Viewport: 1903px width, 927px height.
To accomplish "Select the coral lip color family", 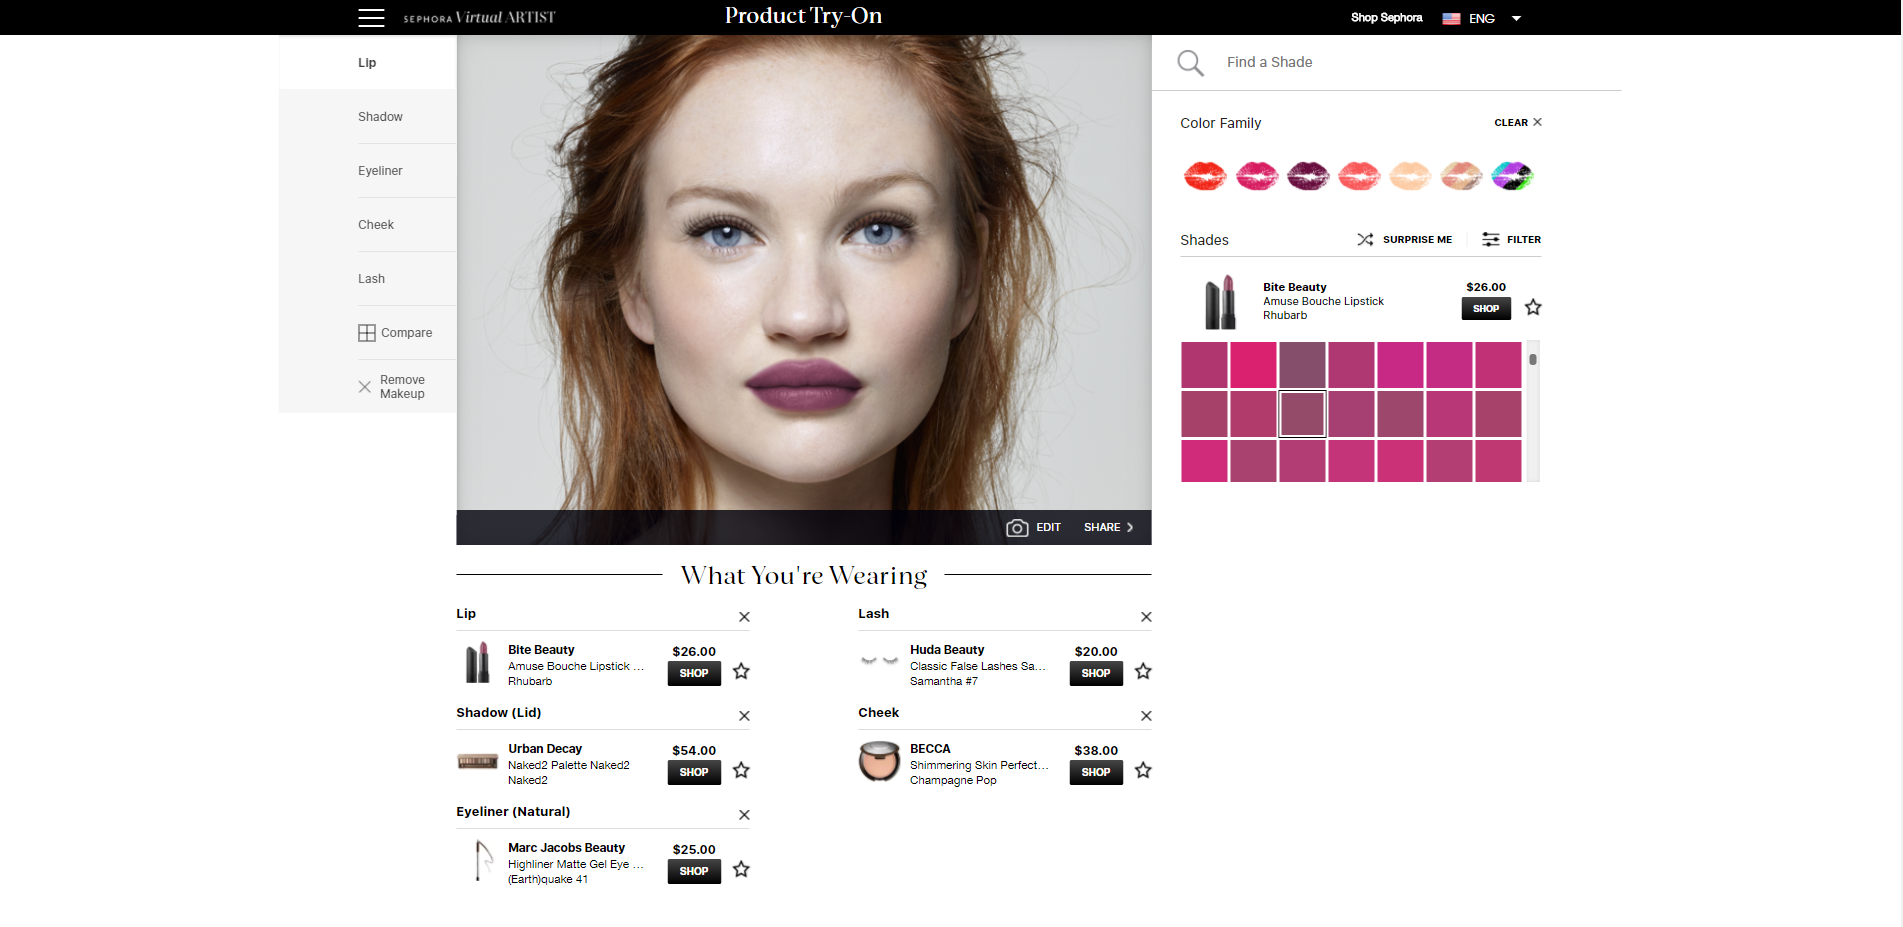I will (1359, 176).
